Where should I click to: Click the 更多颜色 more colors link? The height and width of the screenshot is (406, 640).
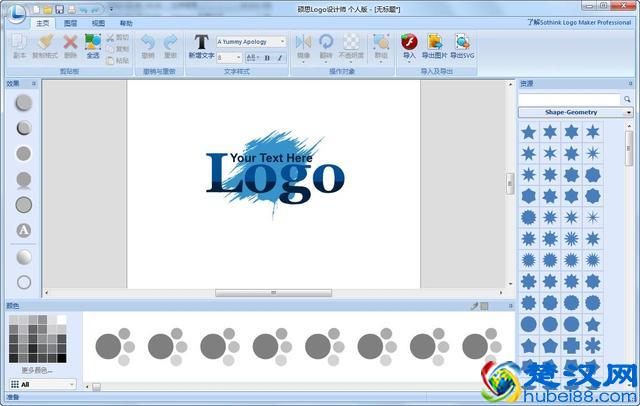click(37, 371)
